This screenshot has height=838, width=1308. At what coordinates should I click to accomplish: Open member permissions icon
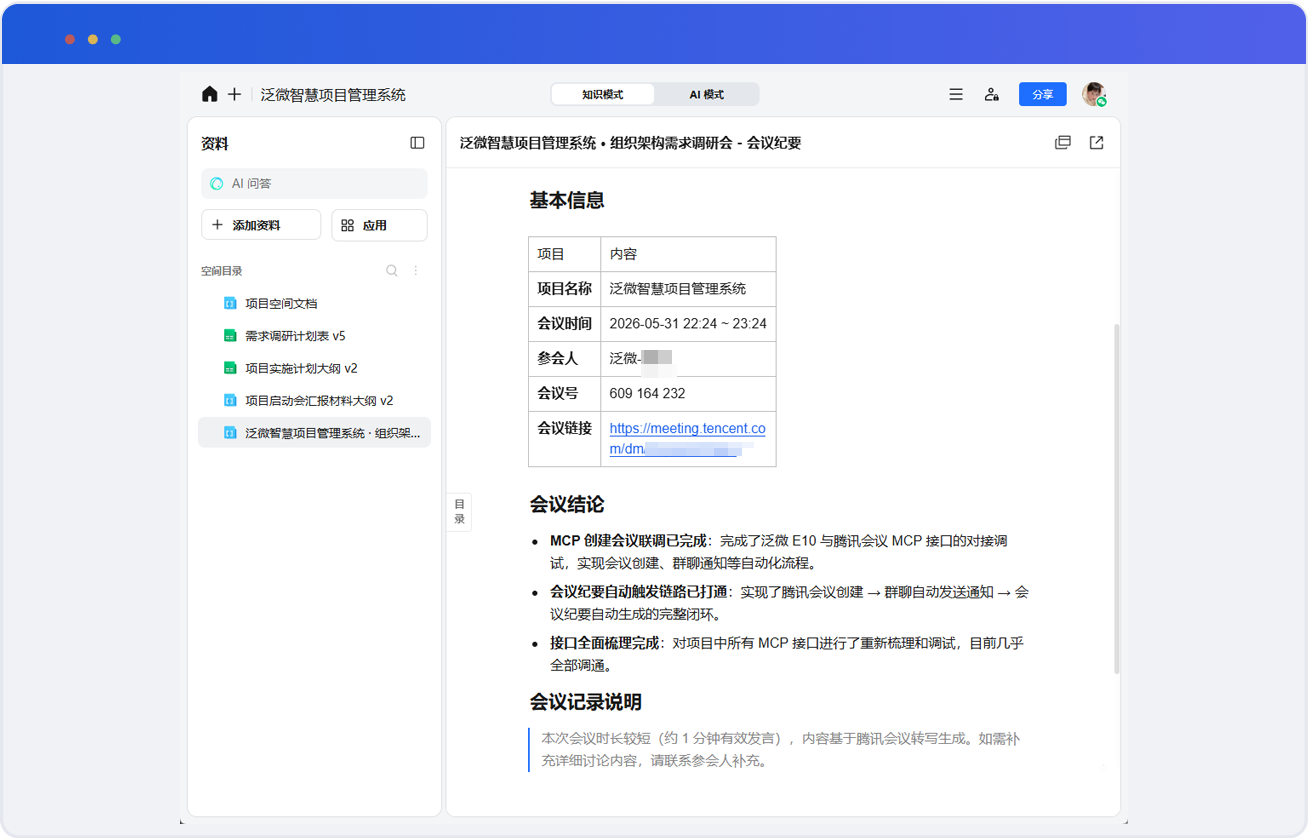coord(991,94)
